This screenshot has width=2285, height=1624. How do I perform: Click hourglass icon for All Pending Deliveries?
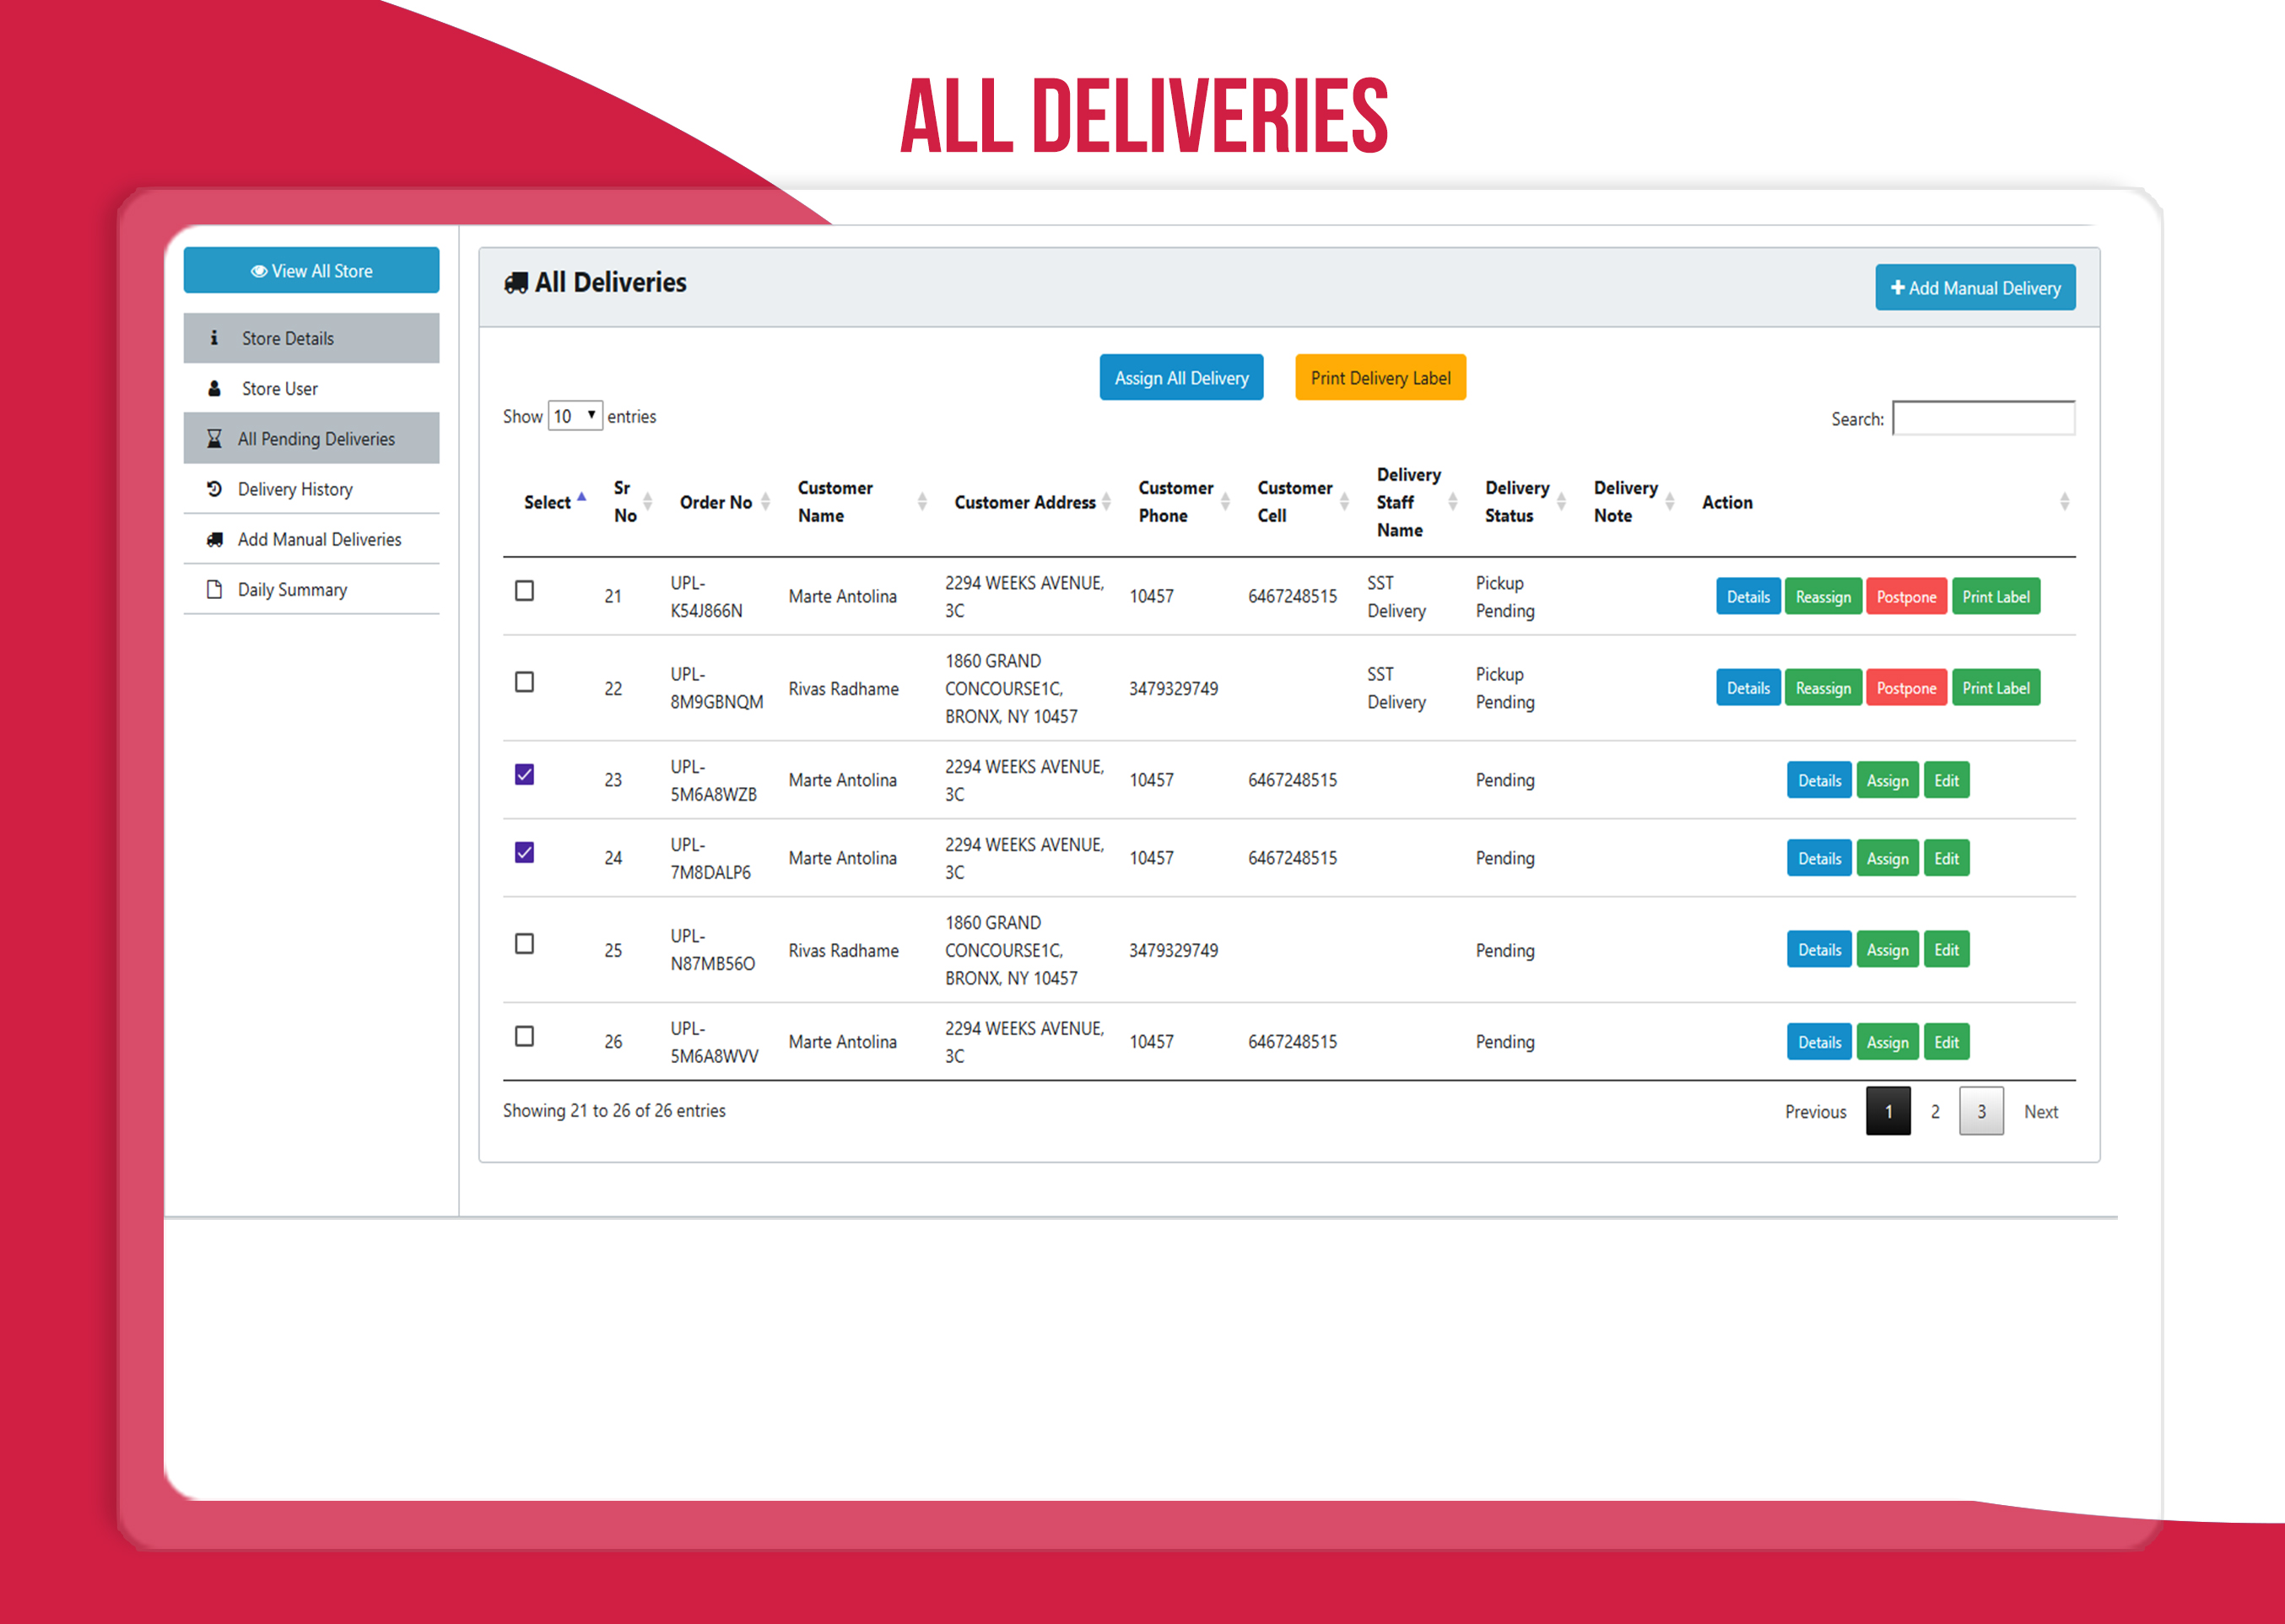214,438
